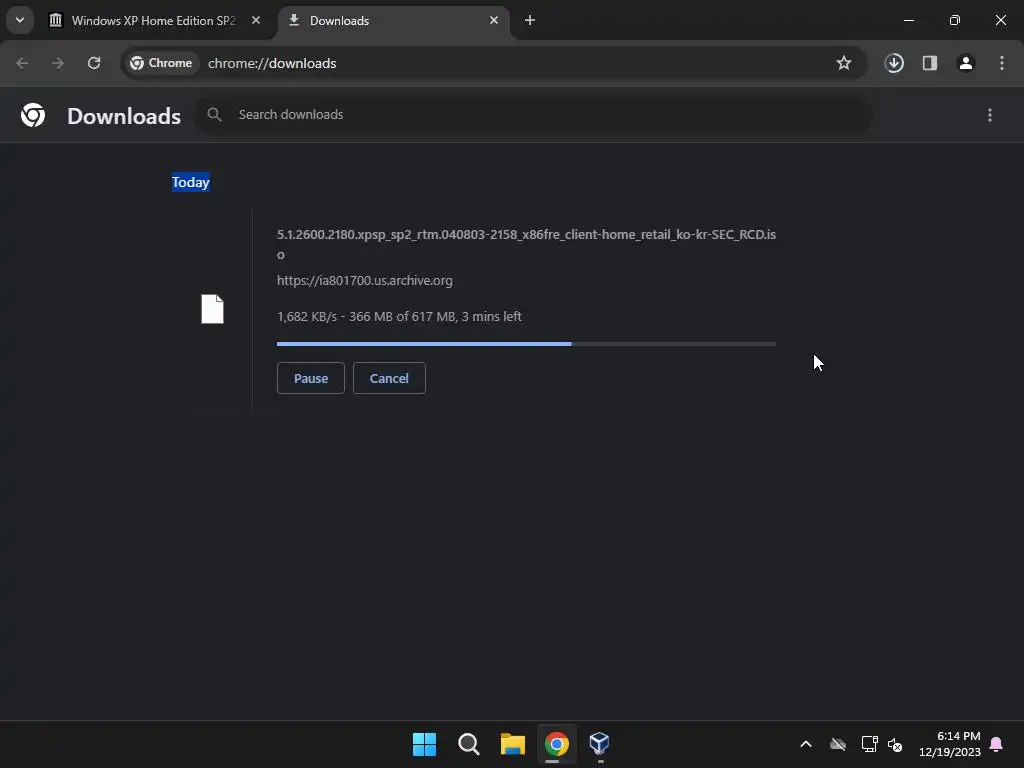Viewport: 1024px width, 768px height.
Task: Switch to the Windows XP Home Edition SP2 tab
Action: (x=153, y=21)
